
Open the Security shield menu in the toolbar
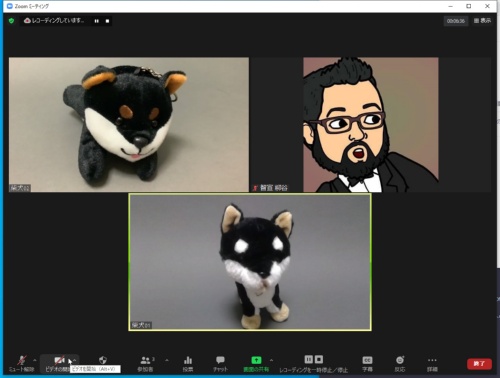click(x=103, y=360)
